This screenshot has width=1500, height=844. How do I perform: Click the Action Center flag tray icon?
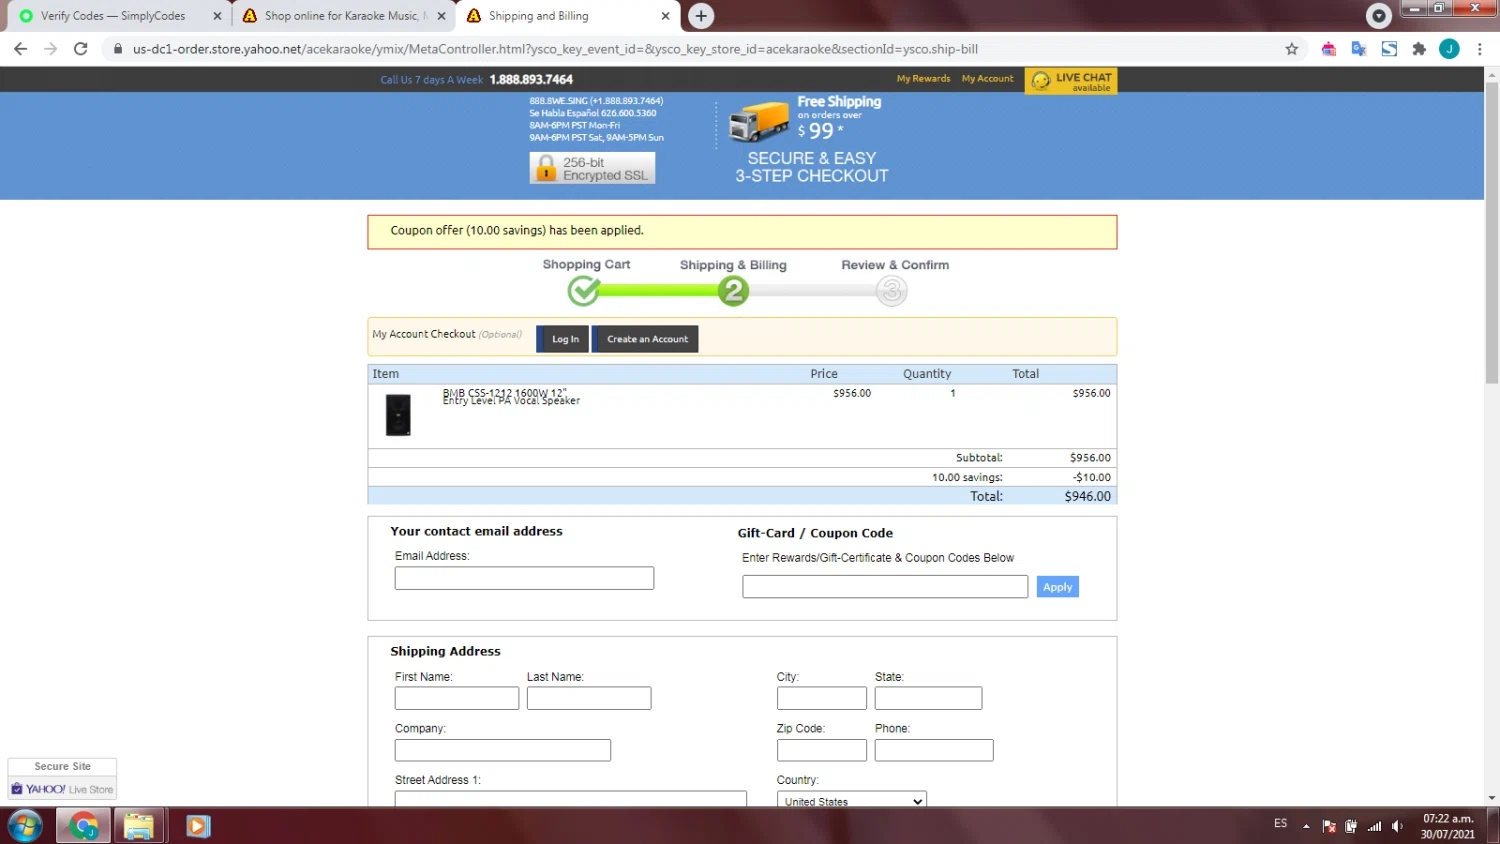[x=1329, y=826]
